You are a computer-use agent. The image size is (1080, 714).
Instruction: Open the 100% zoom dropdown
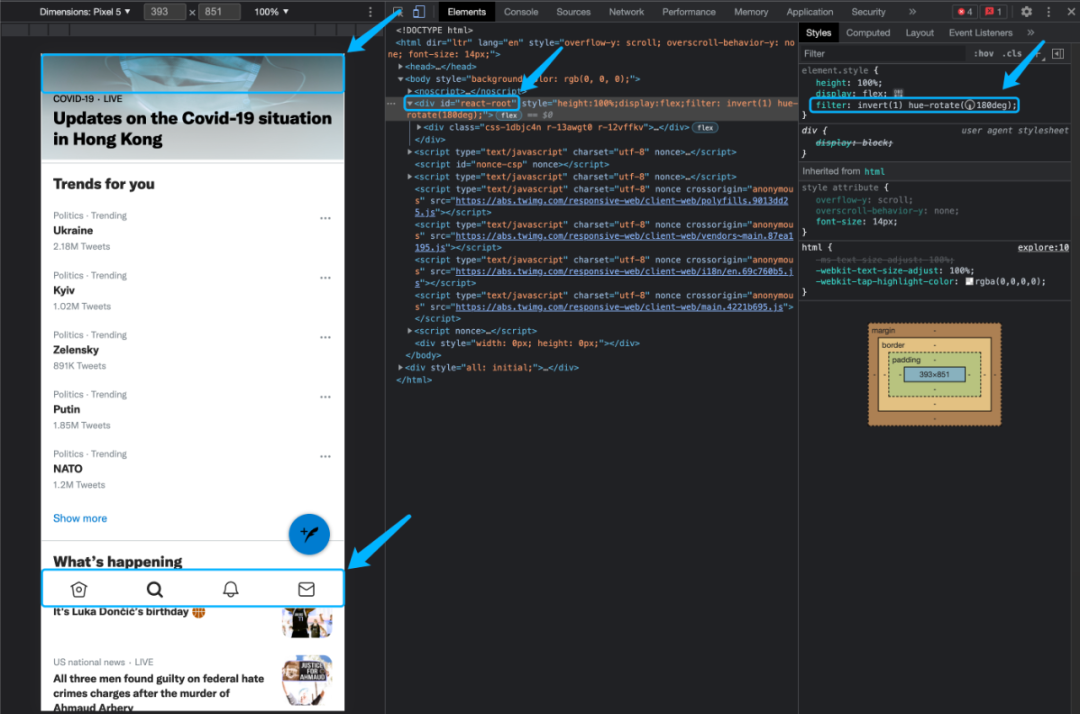click(271, 12)
